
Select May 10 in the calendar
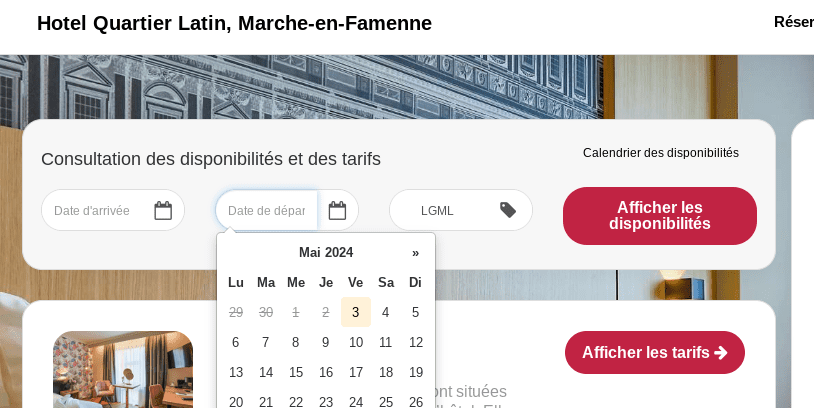pyautogui.click(x=356, y=342)
